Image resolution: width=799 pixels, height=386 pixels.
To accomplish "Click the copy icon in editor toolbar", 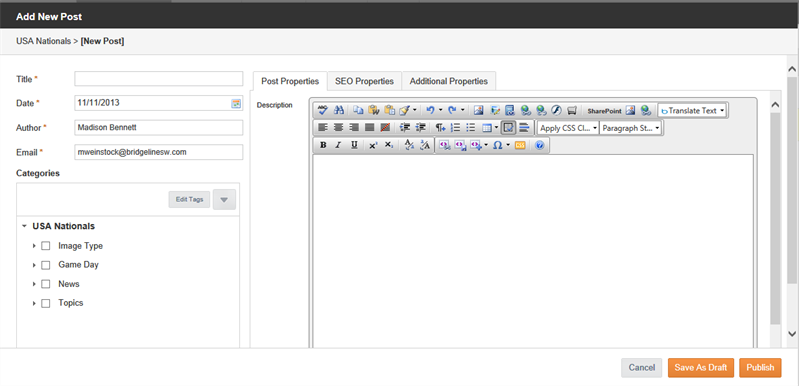I will (359, 110).
